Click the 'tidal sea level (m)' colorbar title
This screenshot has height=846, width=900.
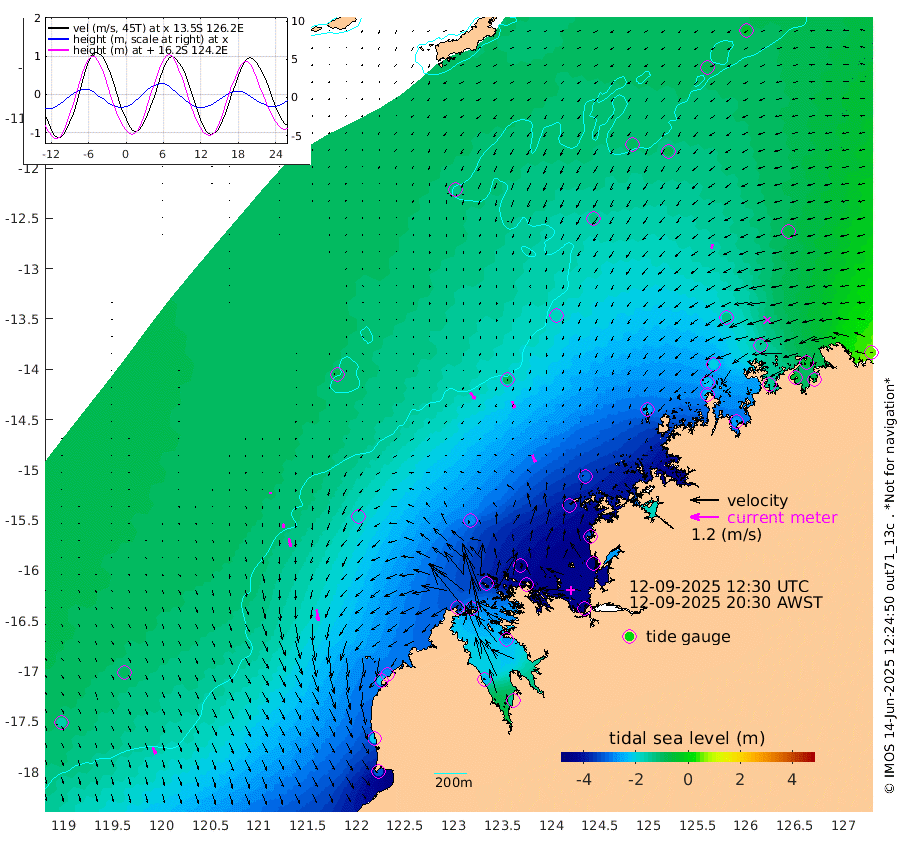[687, 738]
